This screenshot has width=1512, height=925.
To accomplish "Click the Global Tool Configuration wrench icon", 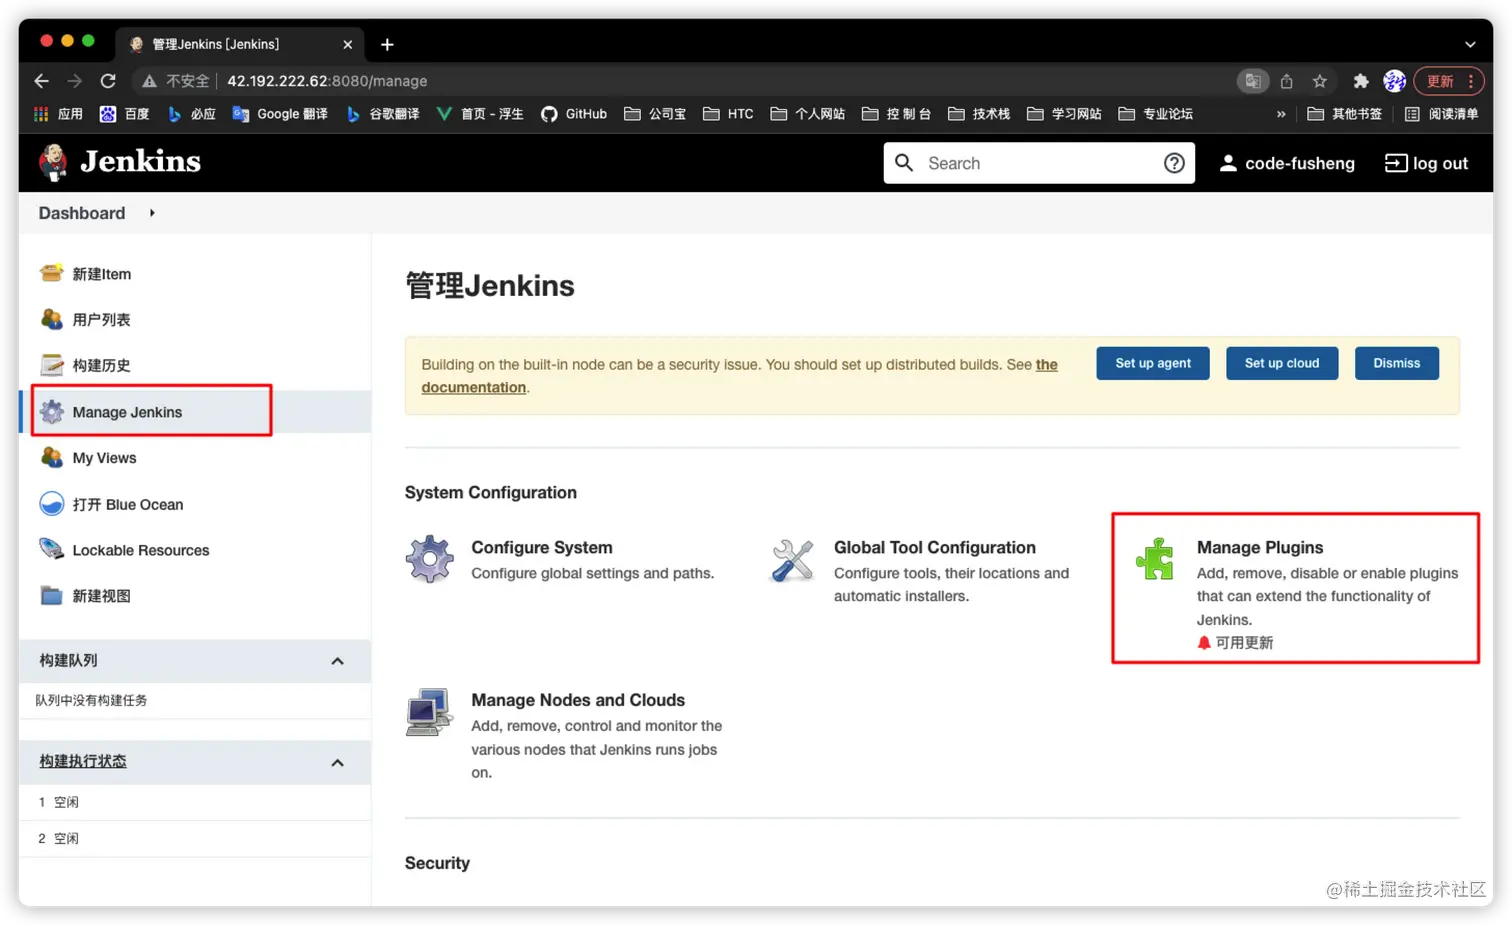I will pos(792,559).
